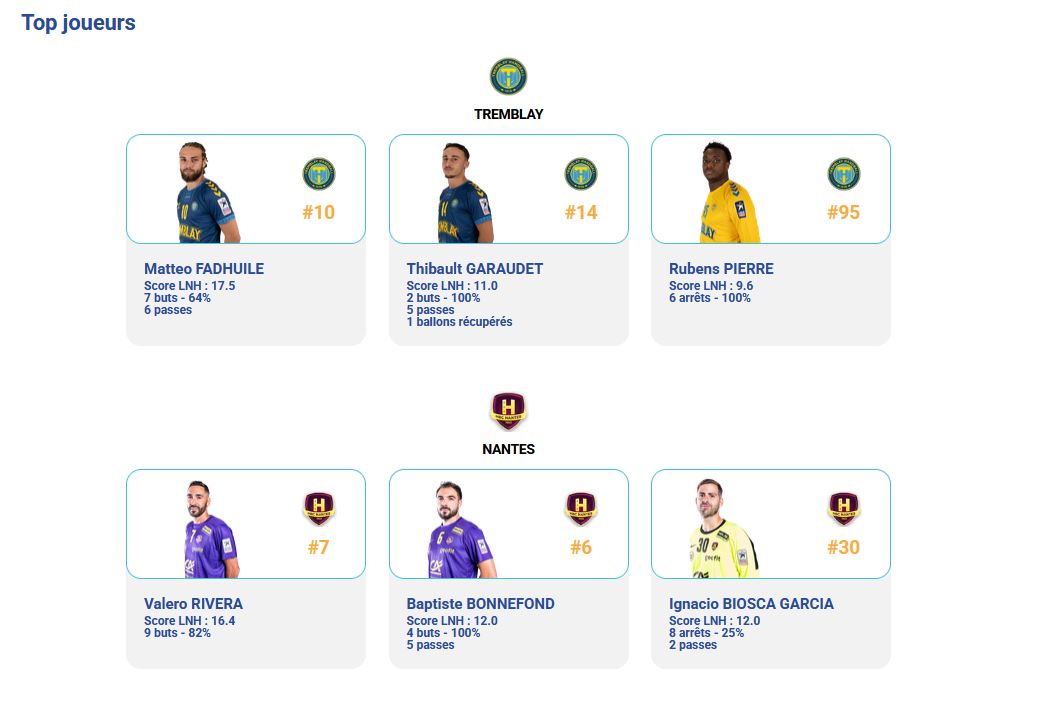Open Baptiste BONNEFOND's player name link
This screenshot has width=1037, height=706.
[480, 604]
